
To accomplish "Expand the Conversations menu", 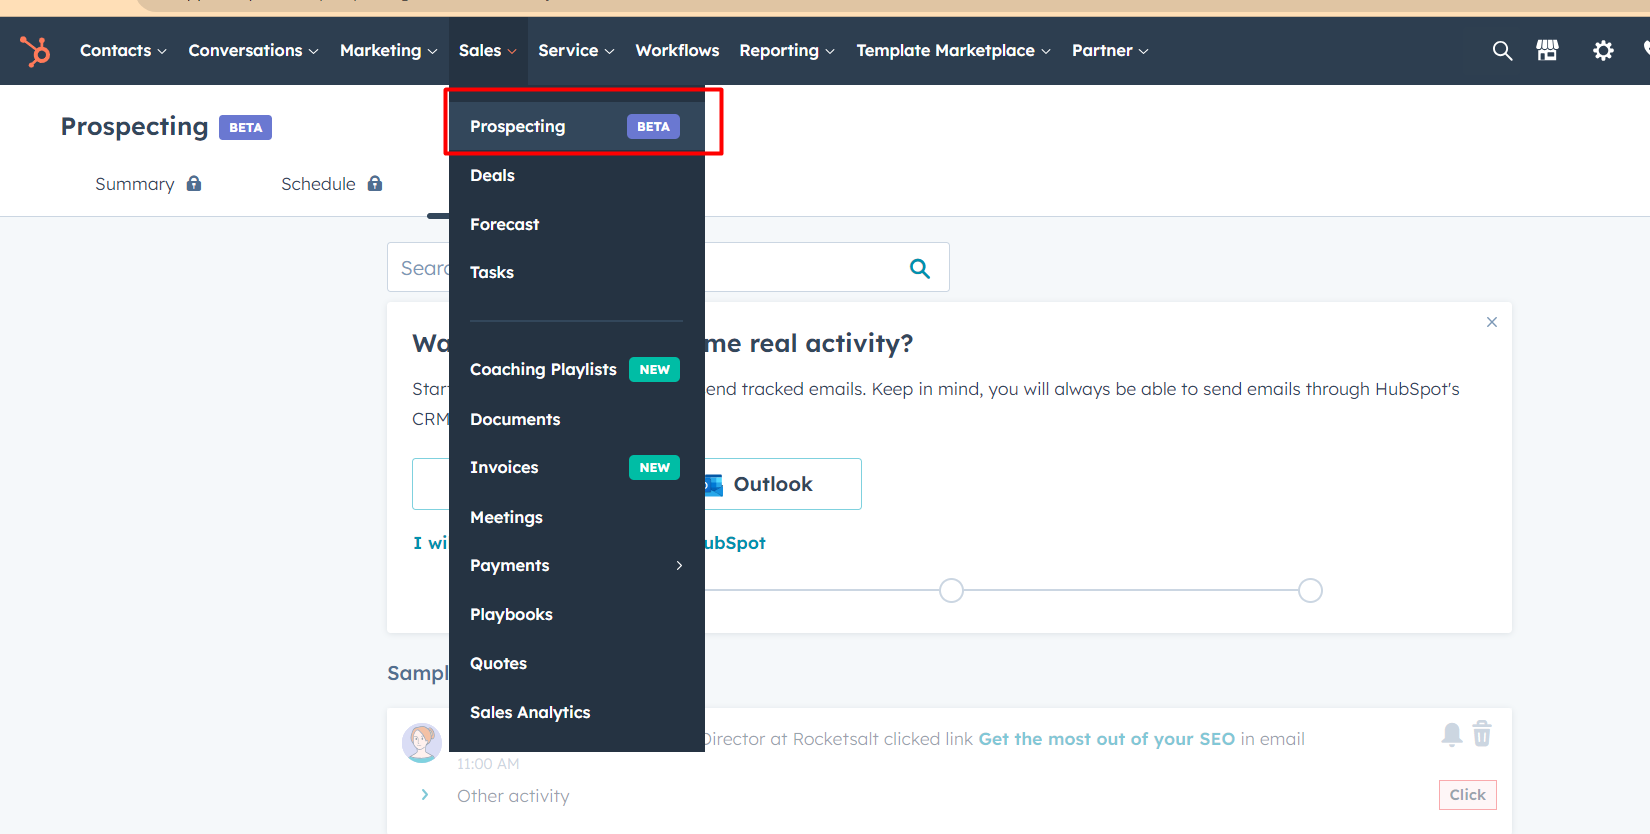I will tap(253, 50).
